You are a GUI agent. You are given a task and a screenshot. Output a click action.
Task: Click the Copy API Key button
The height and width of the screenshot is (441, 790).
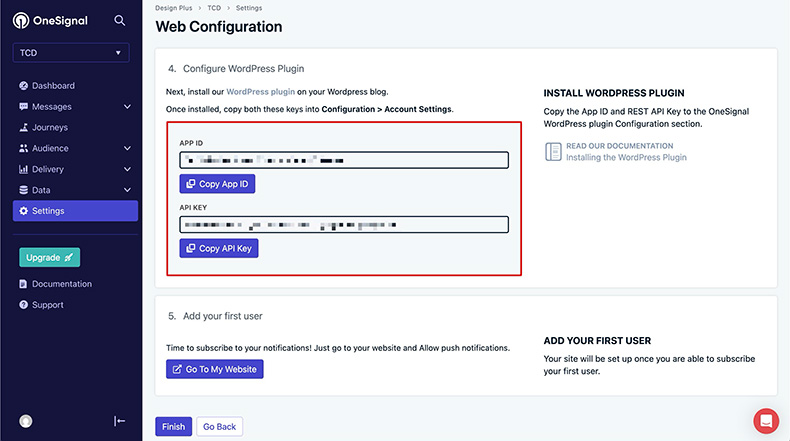(218, 248)
